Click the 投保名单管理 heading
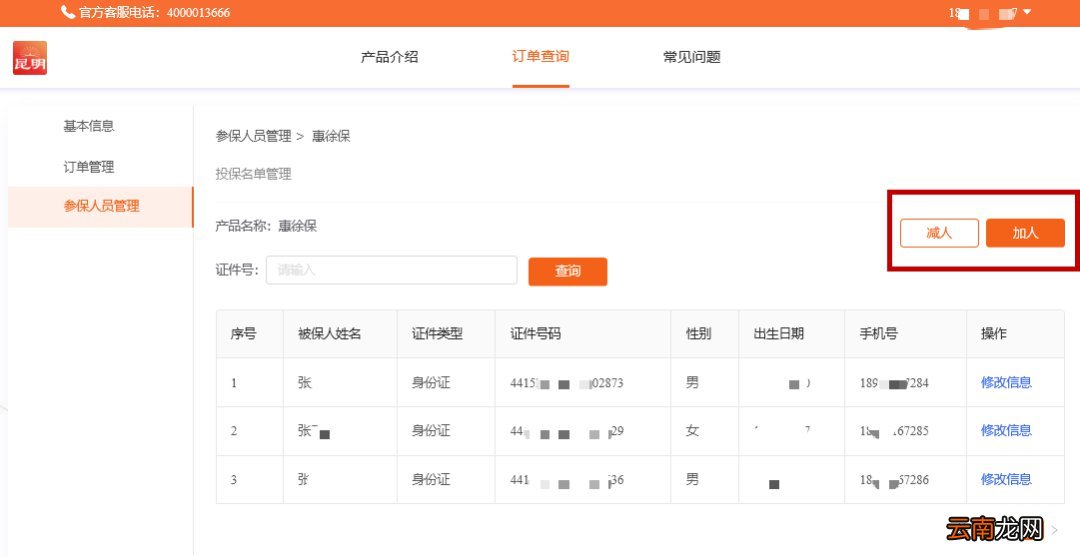The width and height of the screenshot is (1080, 557). click(x=253, y=174)
